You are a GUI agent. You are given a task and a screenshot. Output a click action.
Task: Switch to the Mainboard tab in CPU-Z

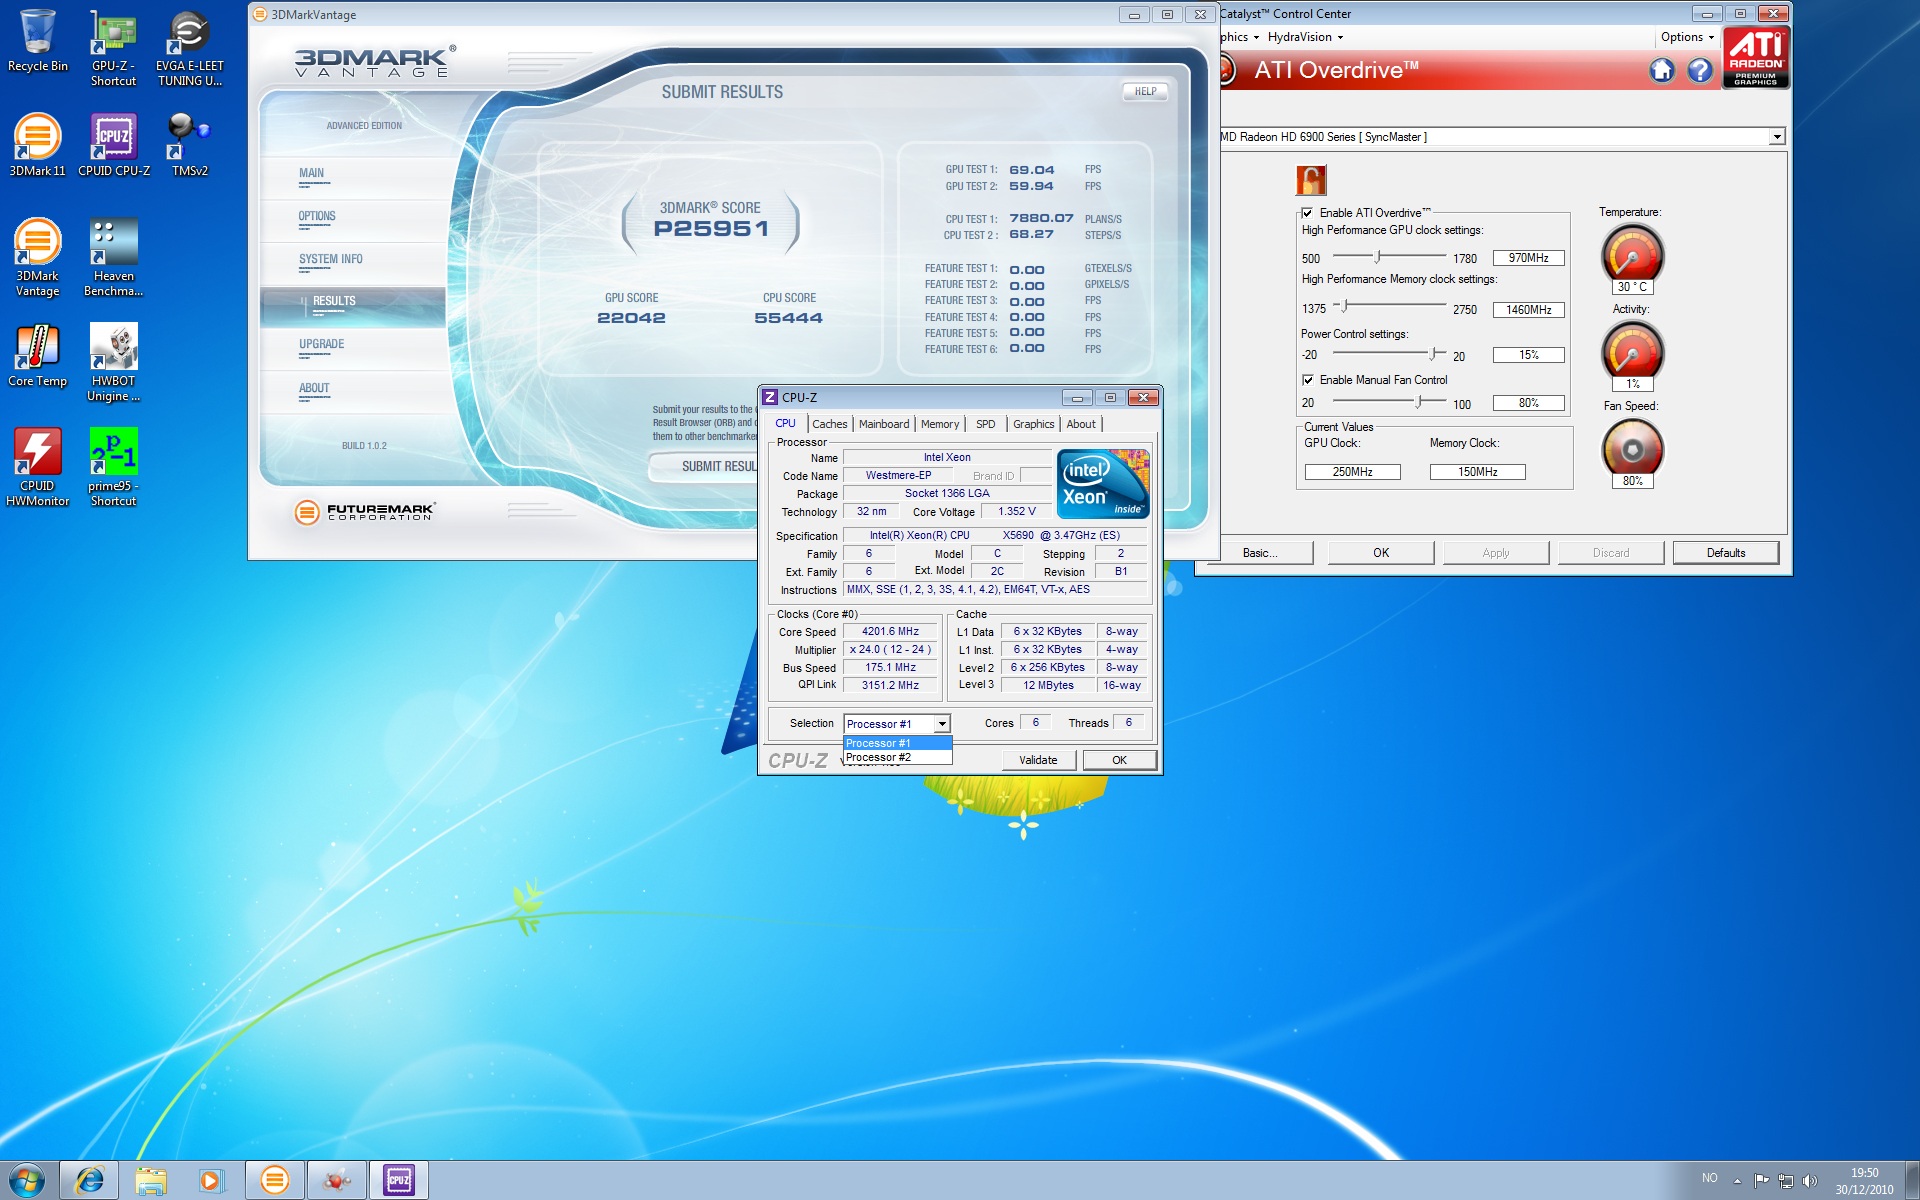coord(884,424)
